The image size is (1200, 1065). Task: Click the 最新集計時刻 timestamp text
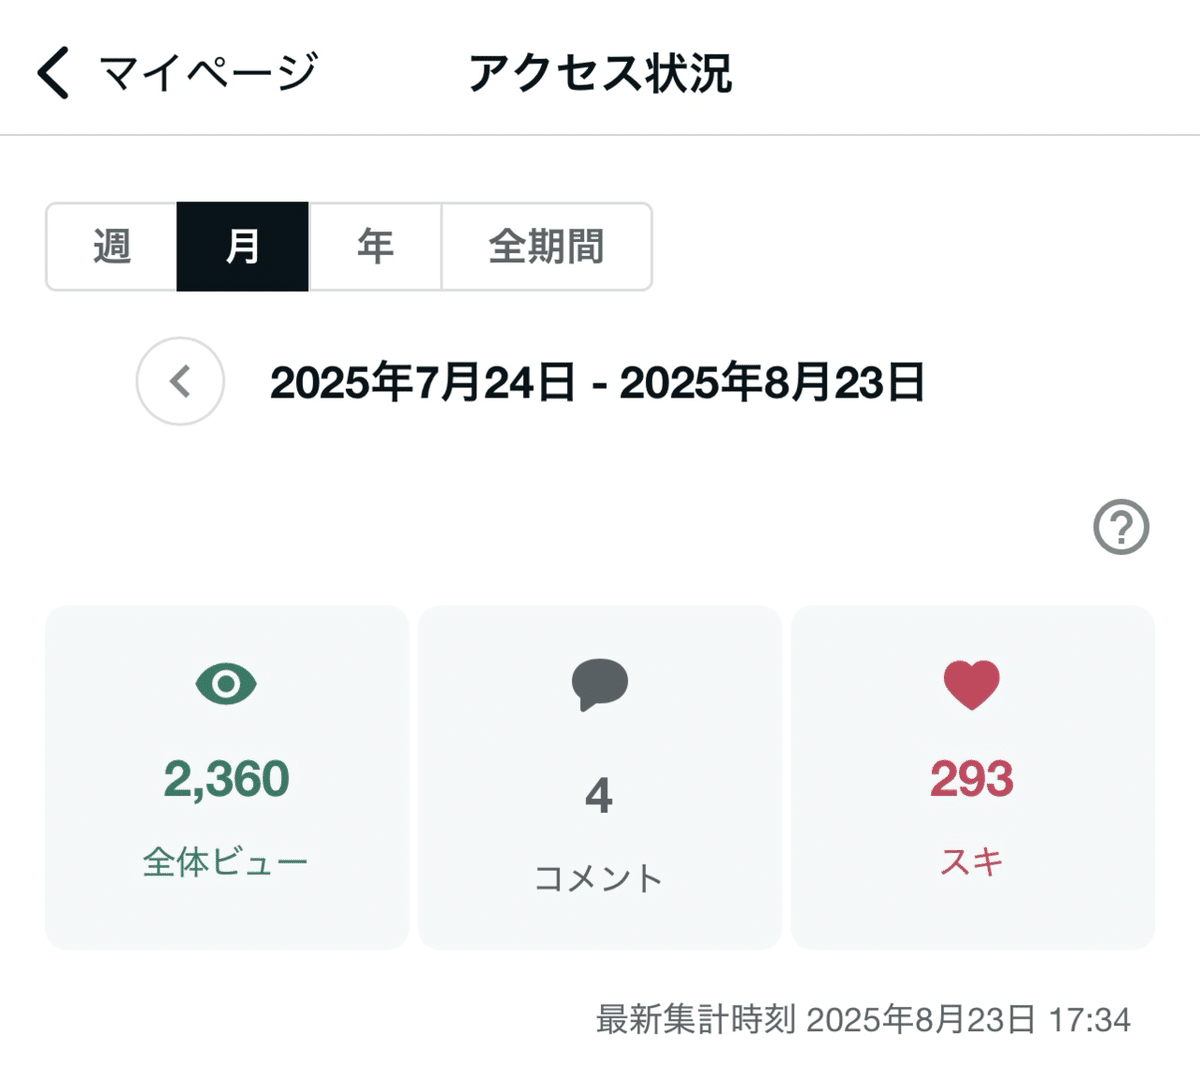tap(863, 1019)
